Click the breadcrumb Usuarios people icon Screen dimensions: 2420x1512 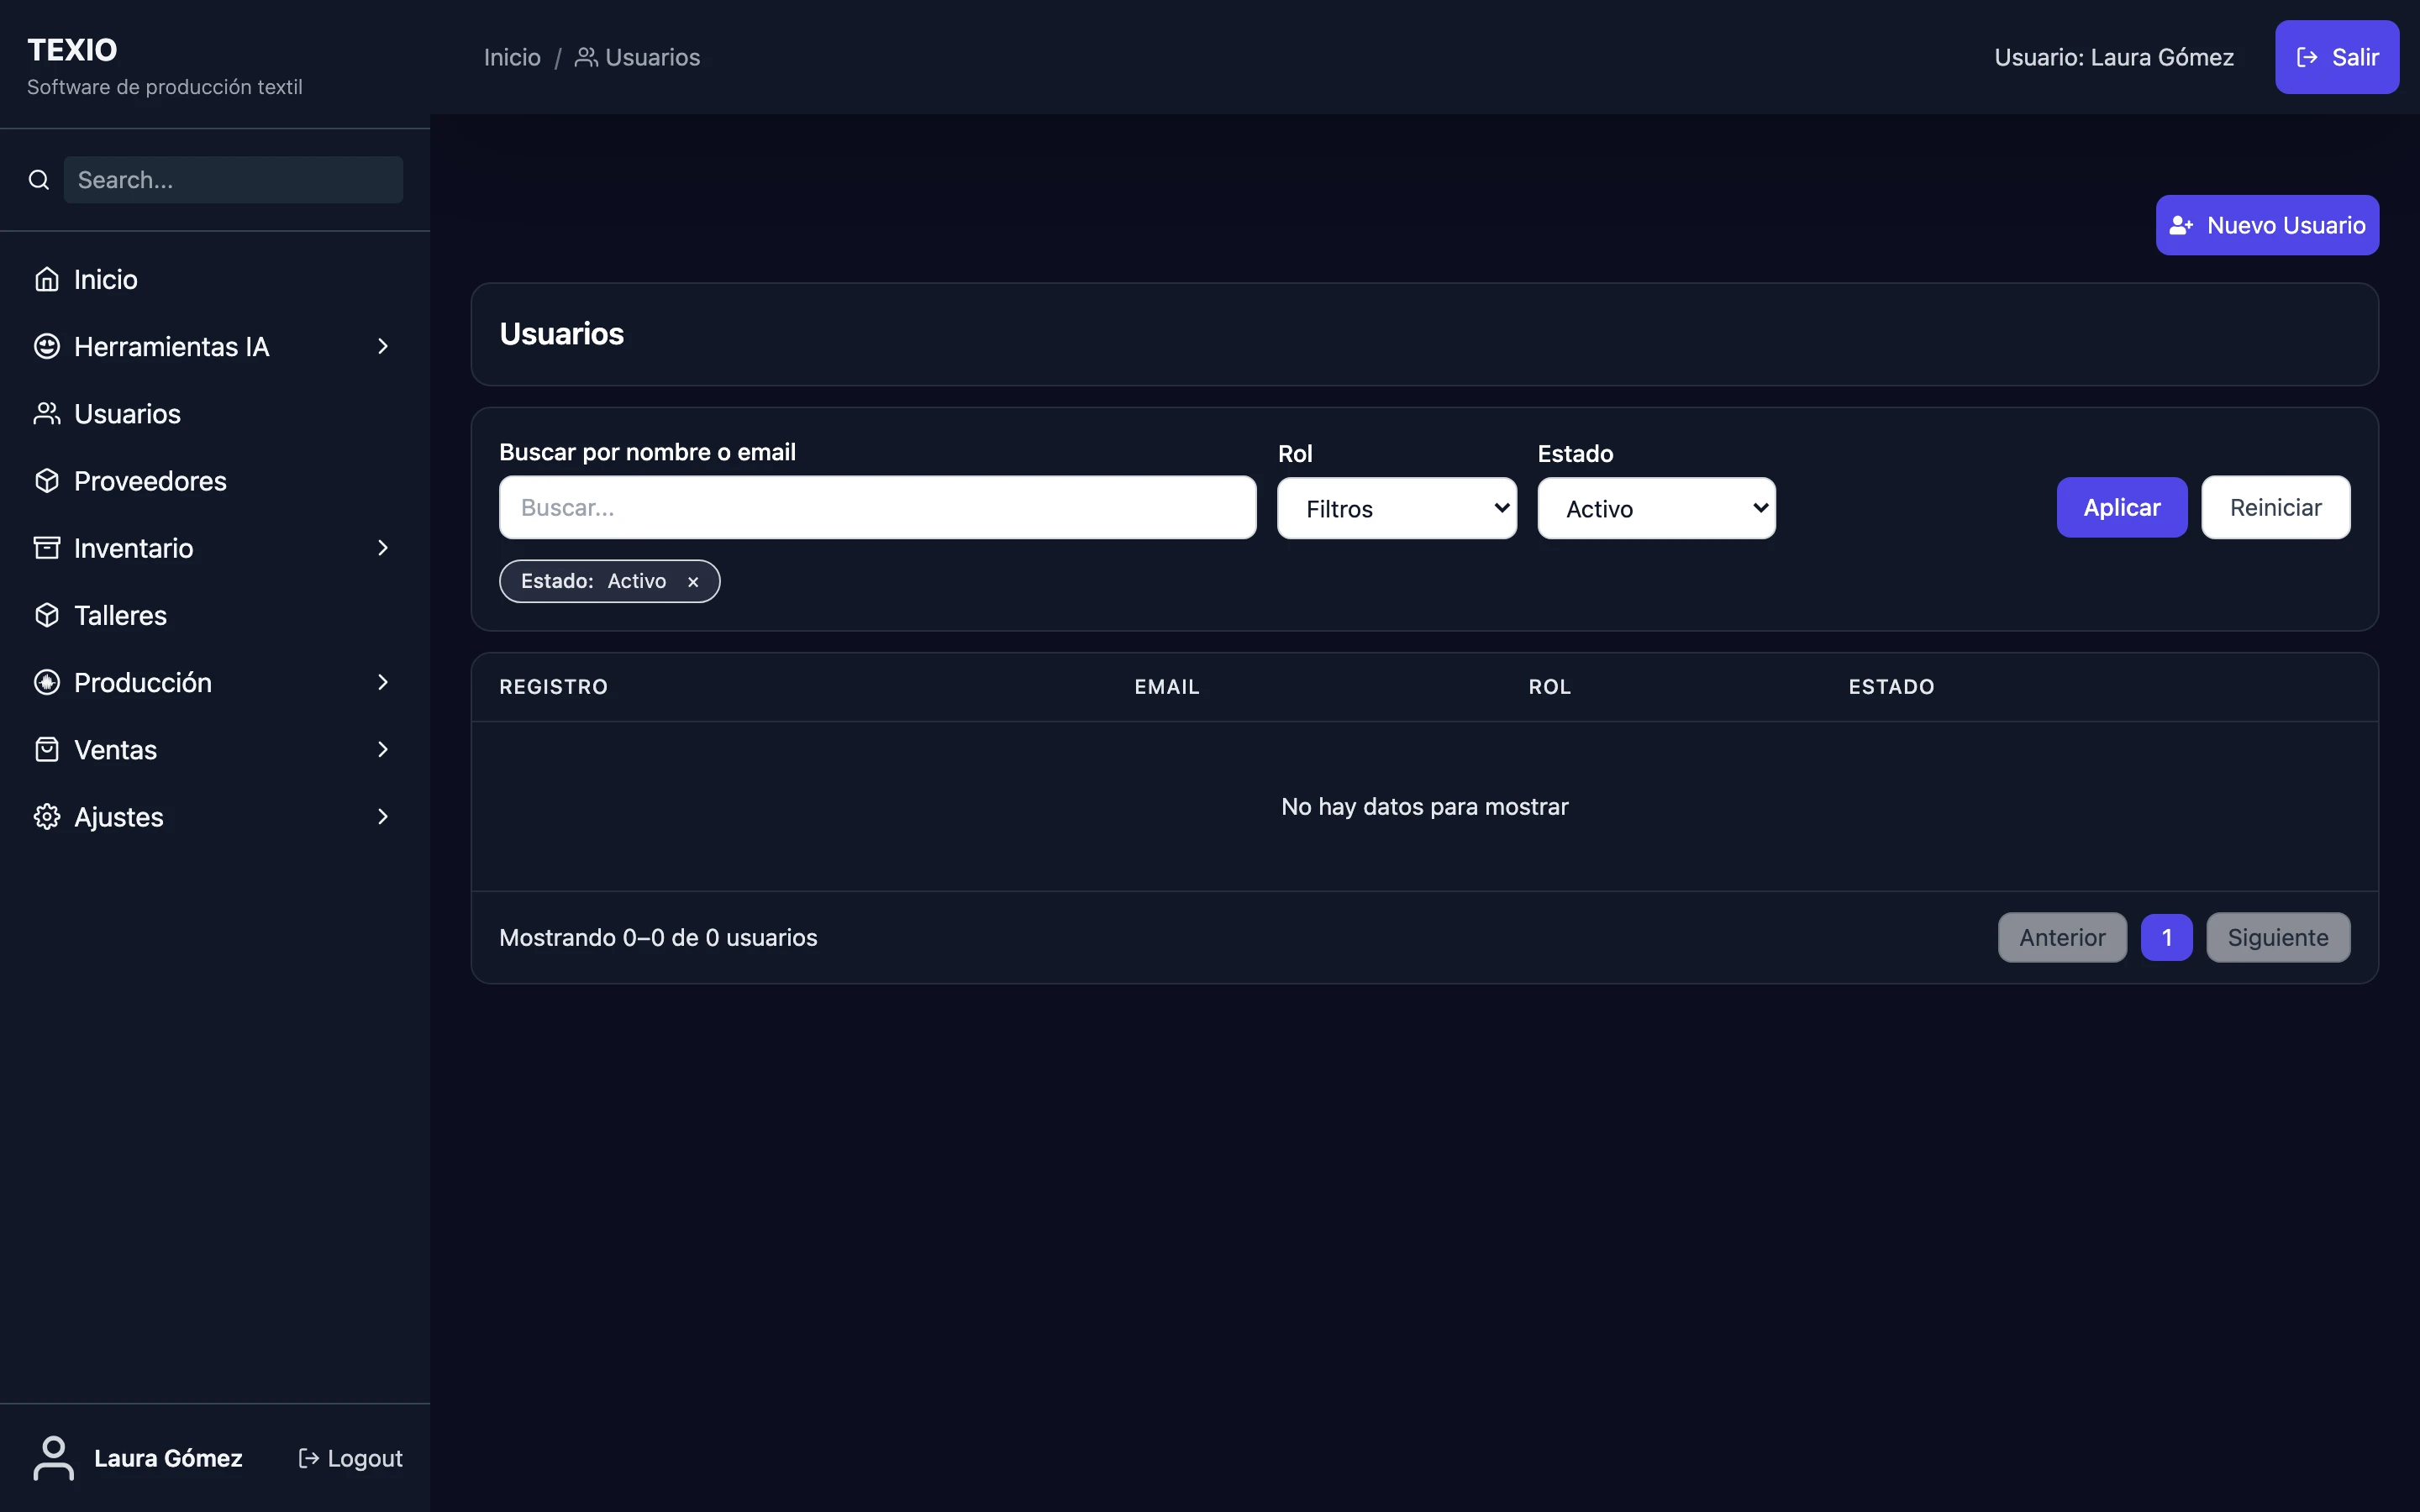click(586, 57)
